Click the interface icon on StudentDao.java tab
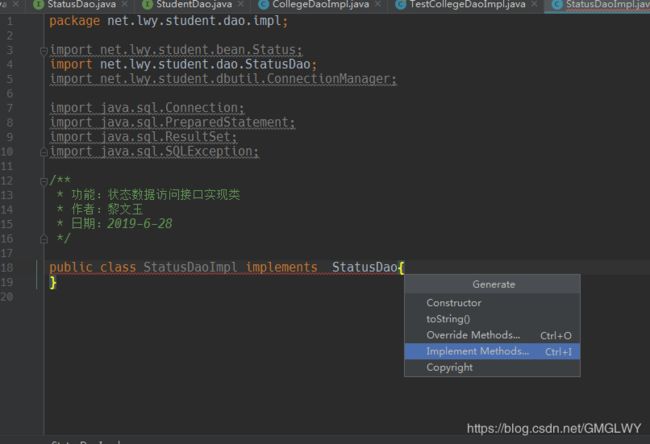The image size is (650, 444). tap(147, 5)
